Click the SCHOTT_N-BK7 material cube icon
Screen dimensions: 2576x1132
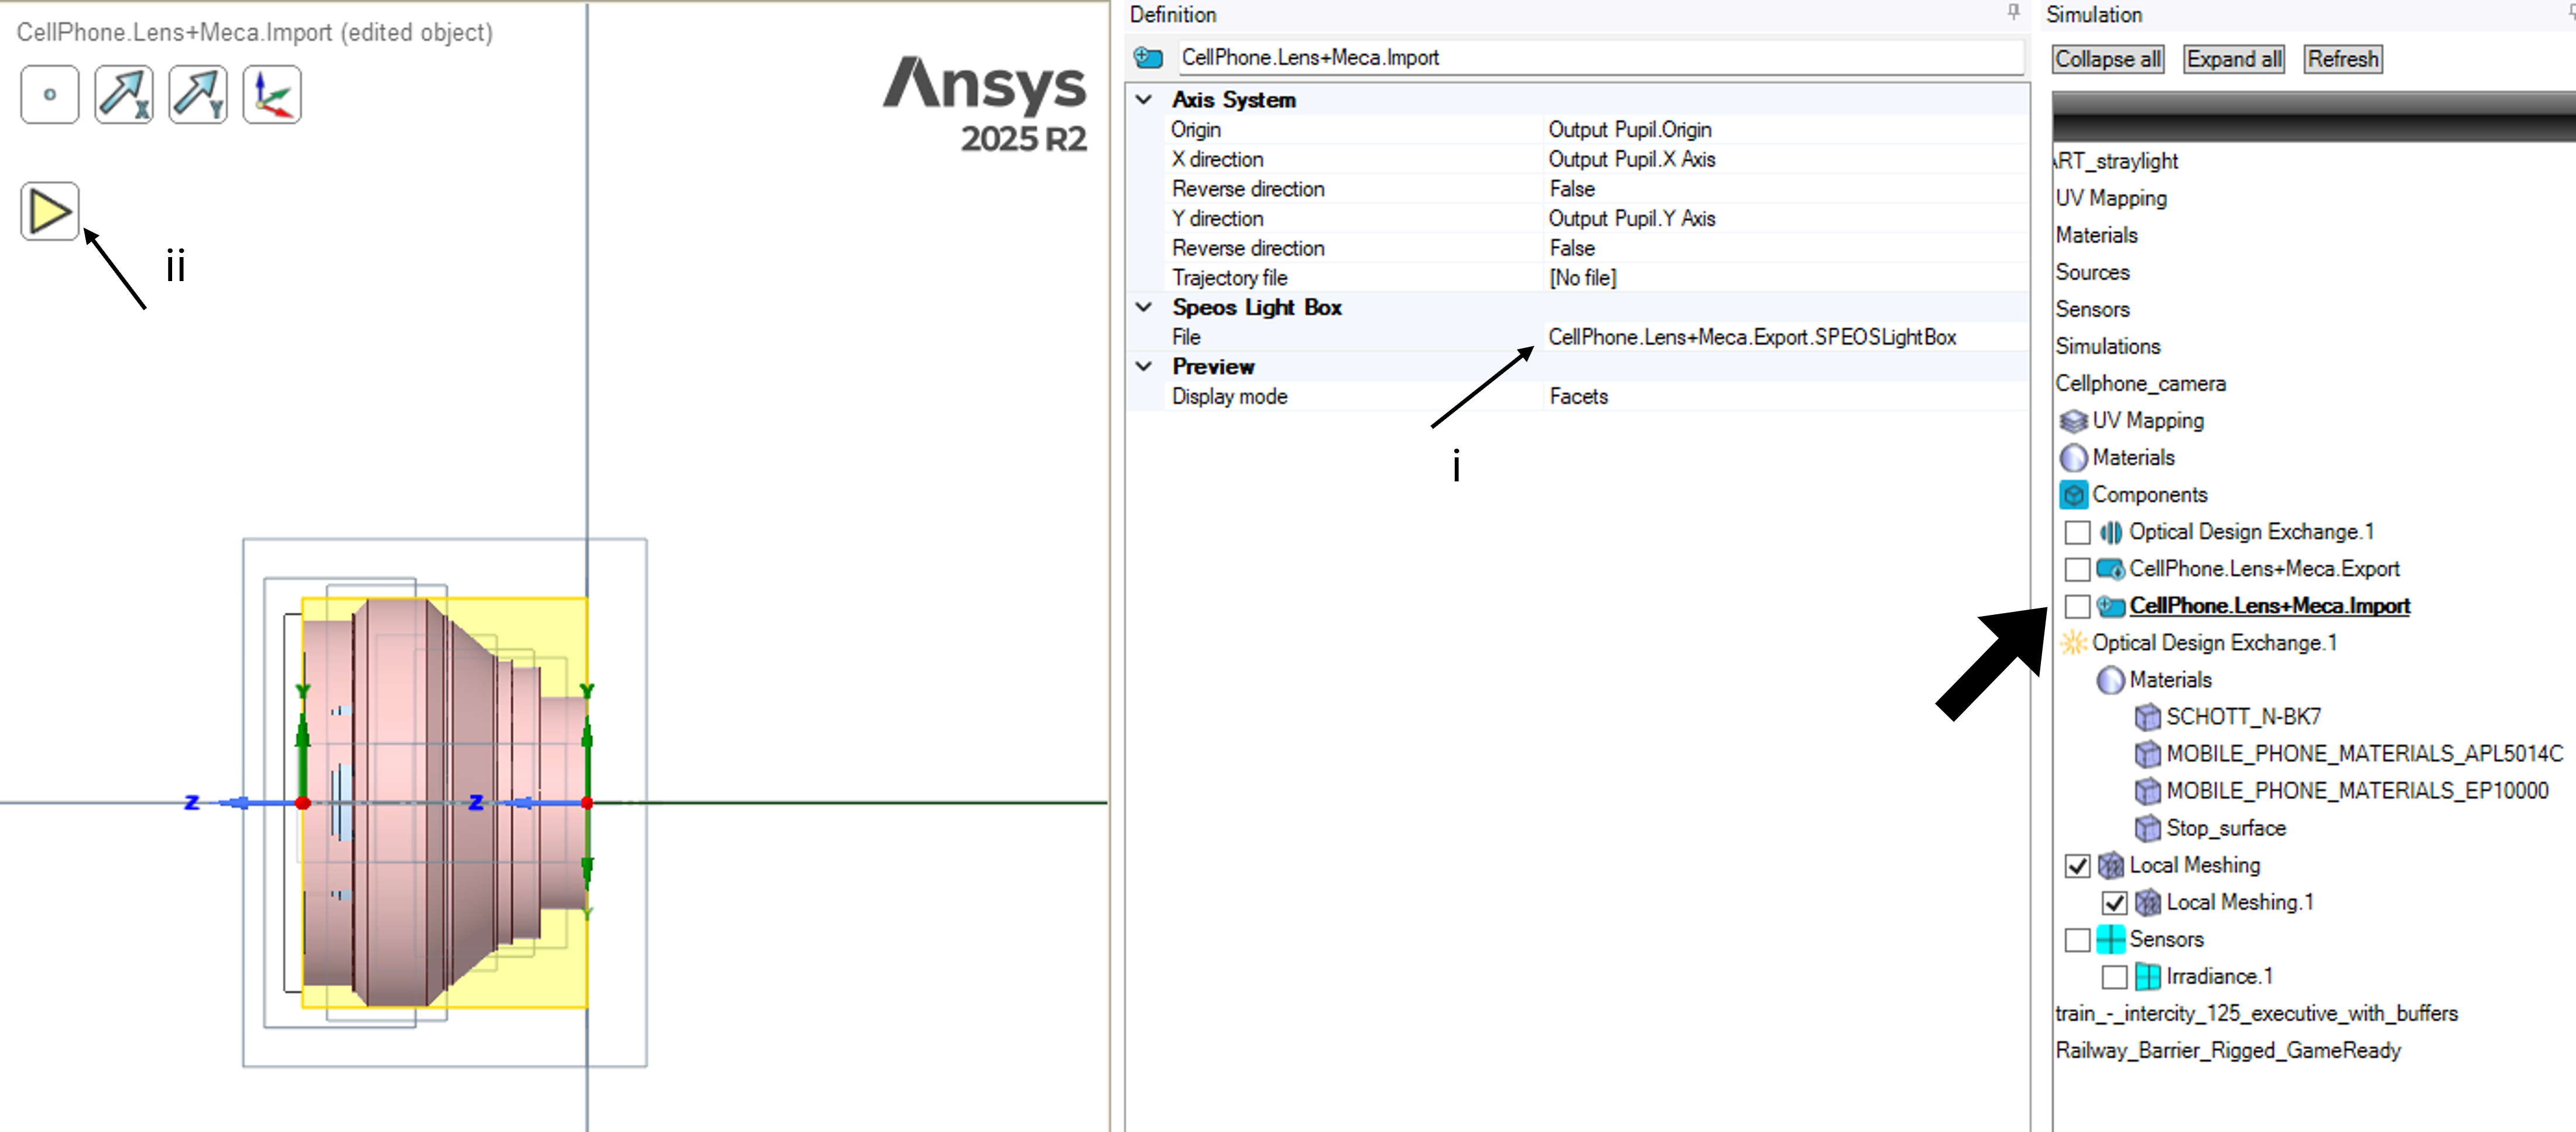pyautogui.click(x=2147, y=717)
